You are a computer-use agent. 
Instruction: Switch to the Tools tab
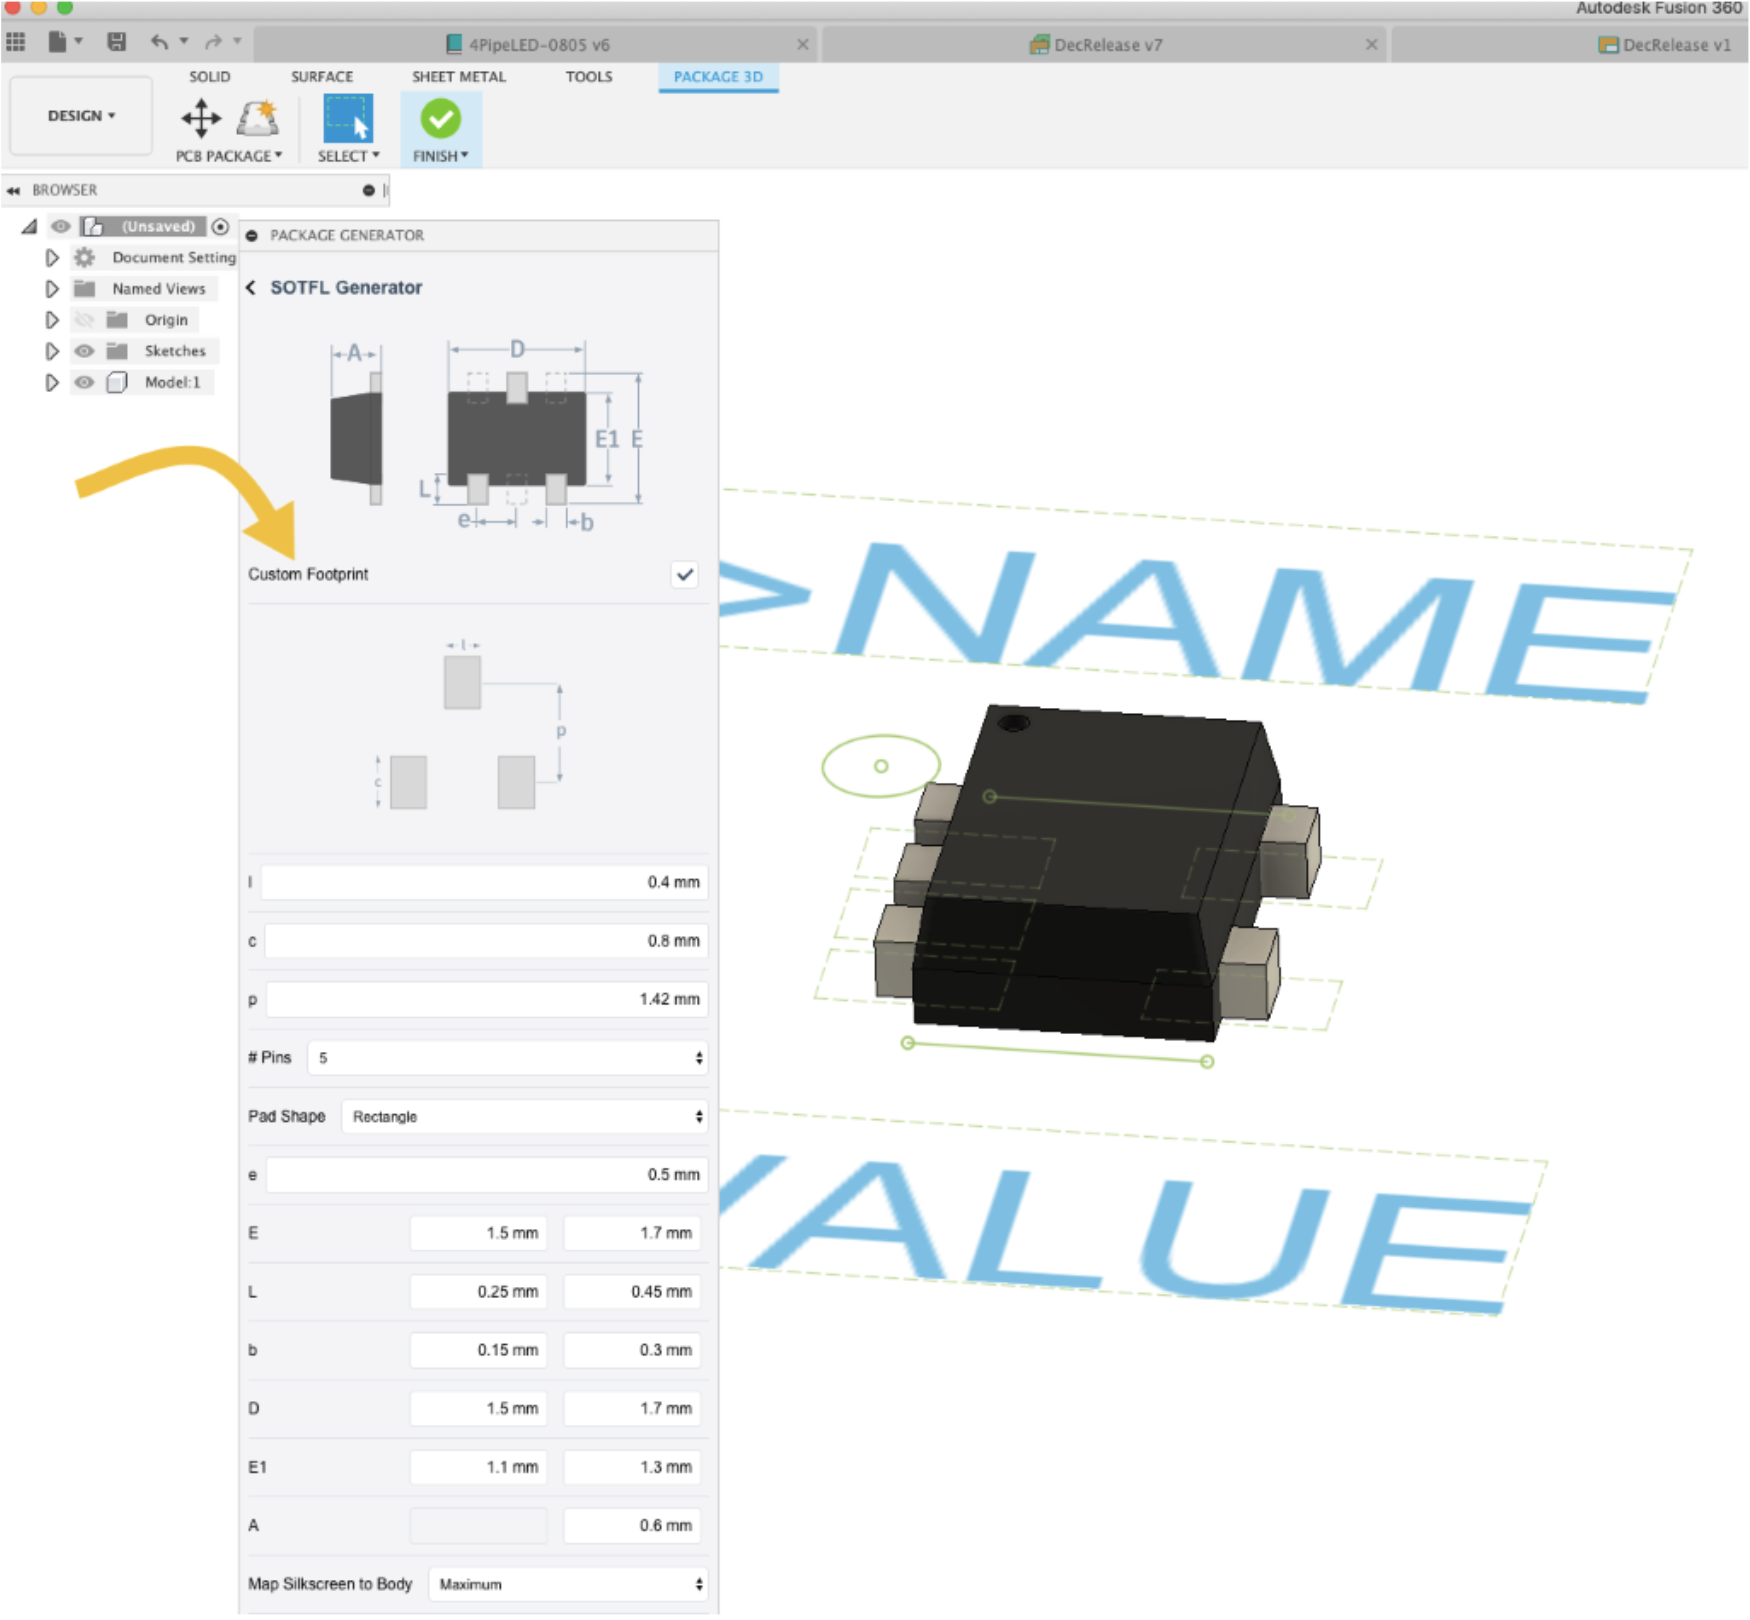(589, 77)
